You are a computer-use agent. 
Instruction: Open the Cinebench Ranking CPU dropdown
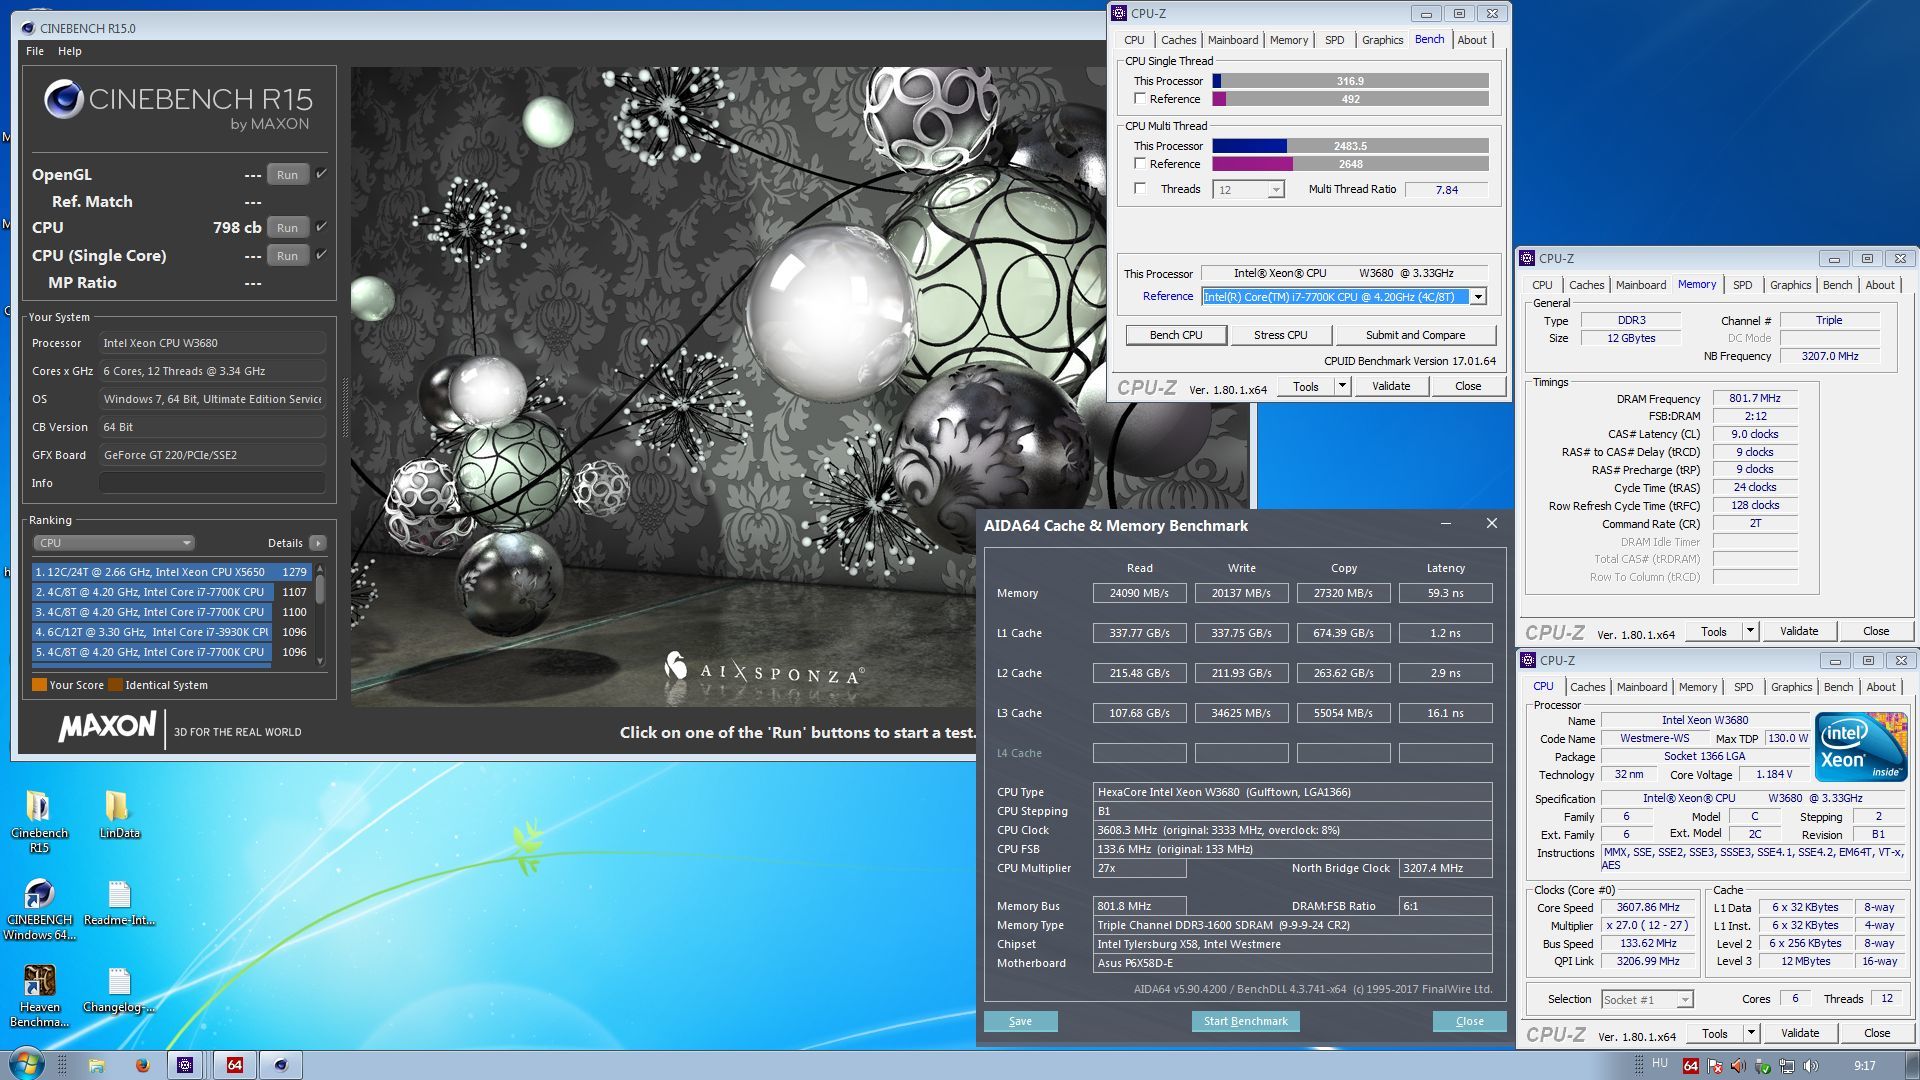[113, 543]
